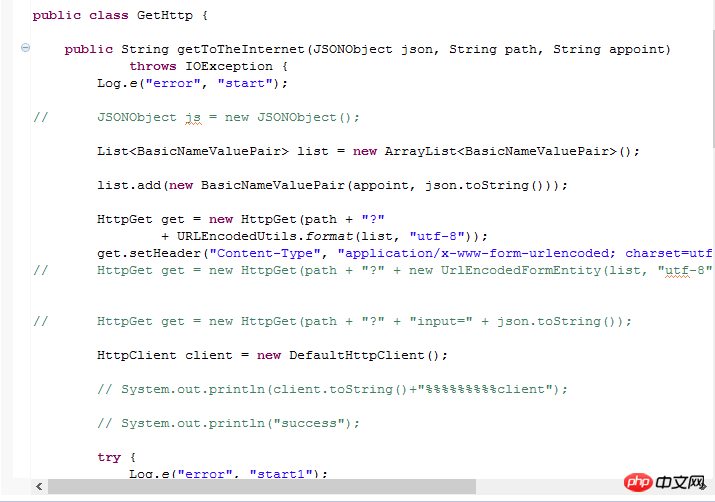
Task: Click the commented println("success") line
Action: 228,424
